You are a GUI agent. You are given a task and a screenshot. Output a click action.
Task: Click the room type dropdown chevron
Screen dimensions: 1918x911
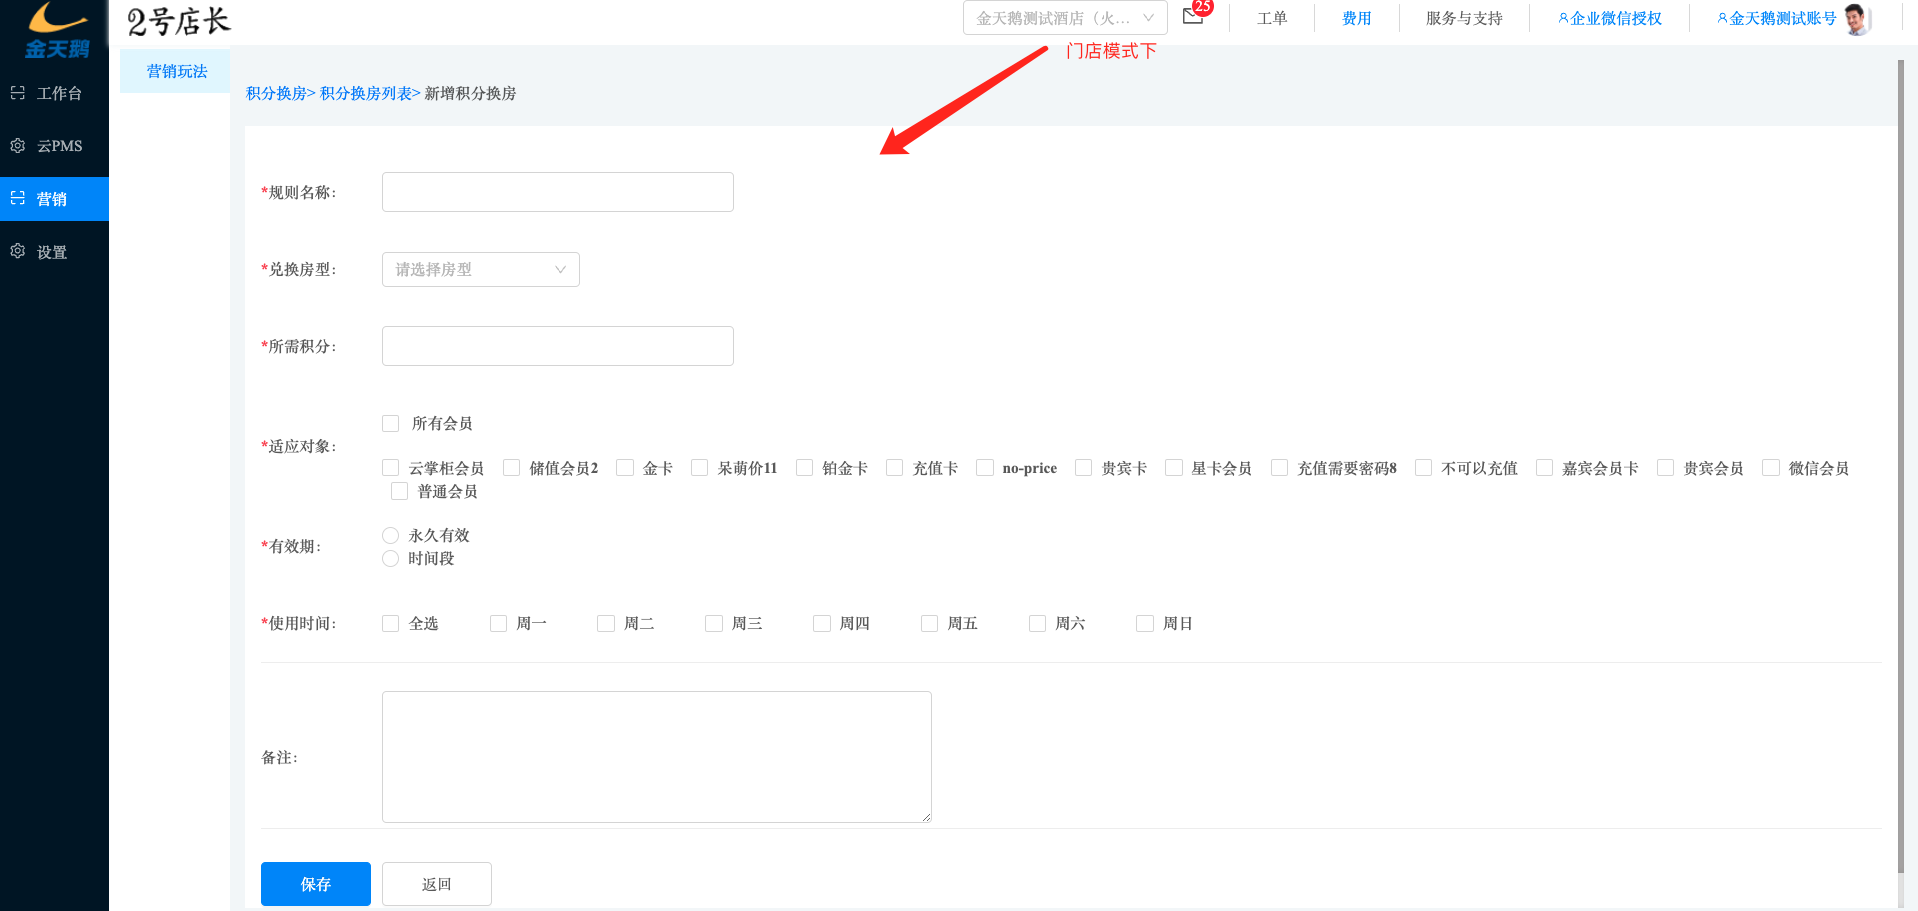[x=560, y=270]
